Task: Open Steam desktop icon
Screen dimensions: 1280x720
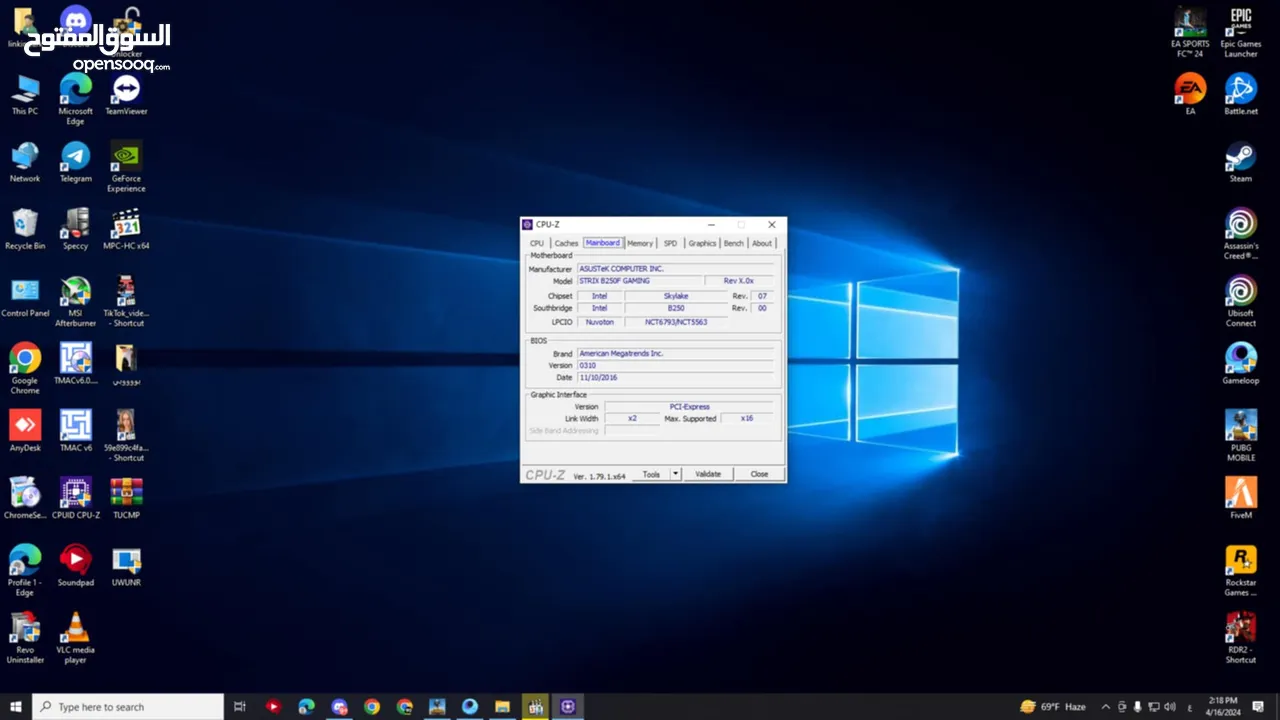Action: pyautogui.click(x=1241, y=162)
